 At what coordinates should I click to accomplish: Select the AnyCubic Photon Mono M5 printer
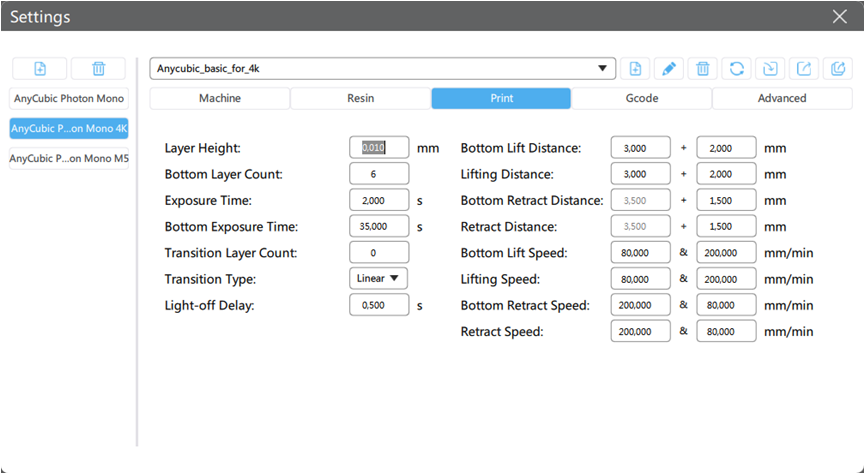69,158
